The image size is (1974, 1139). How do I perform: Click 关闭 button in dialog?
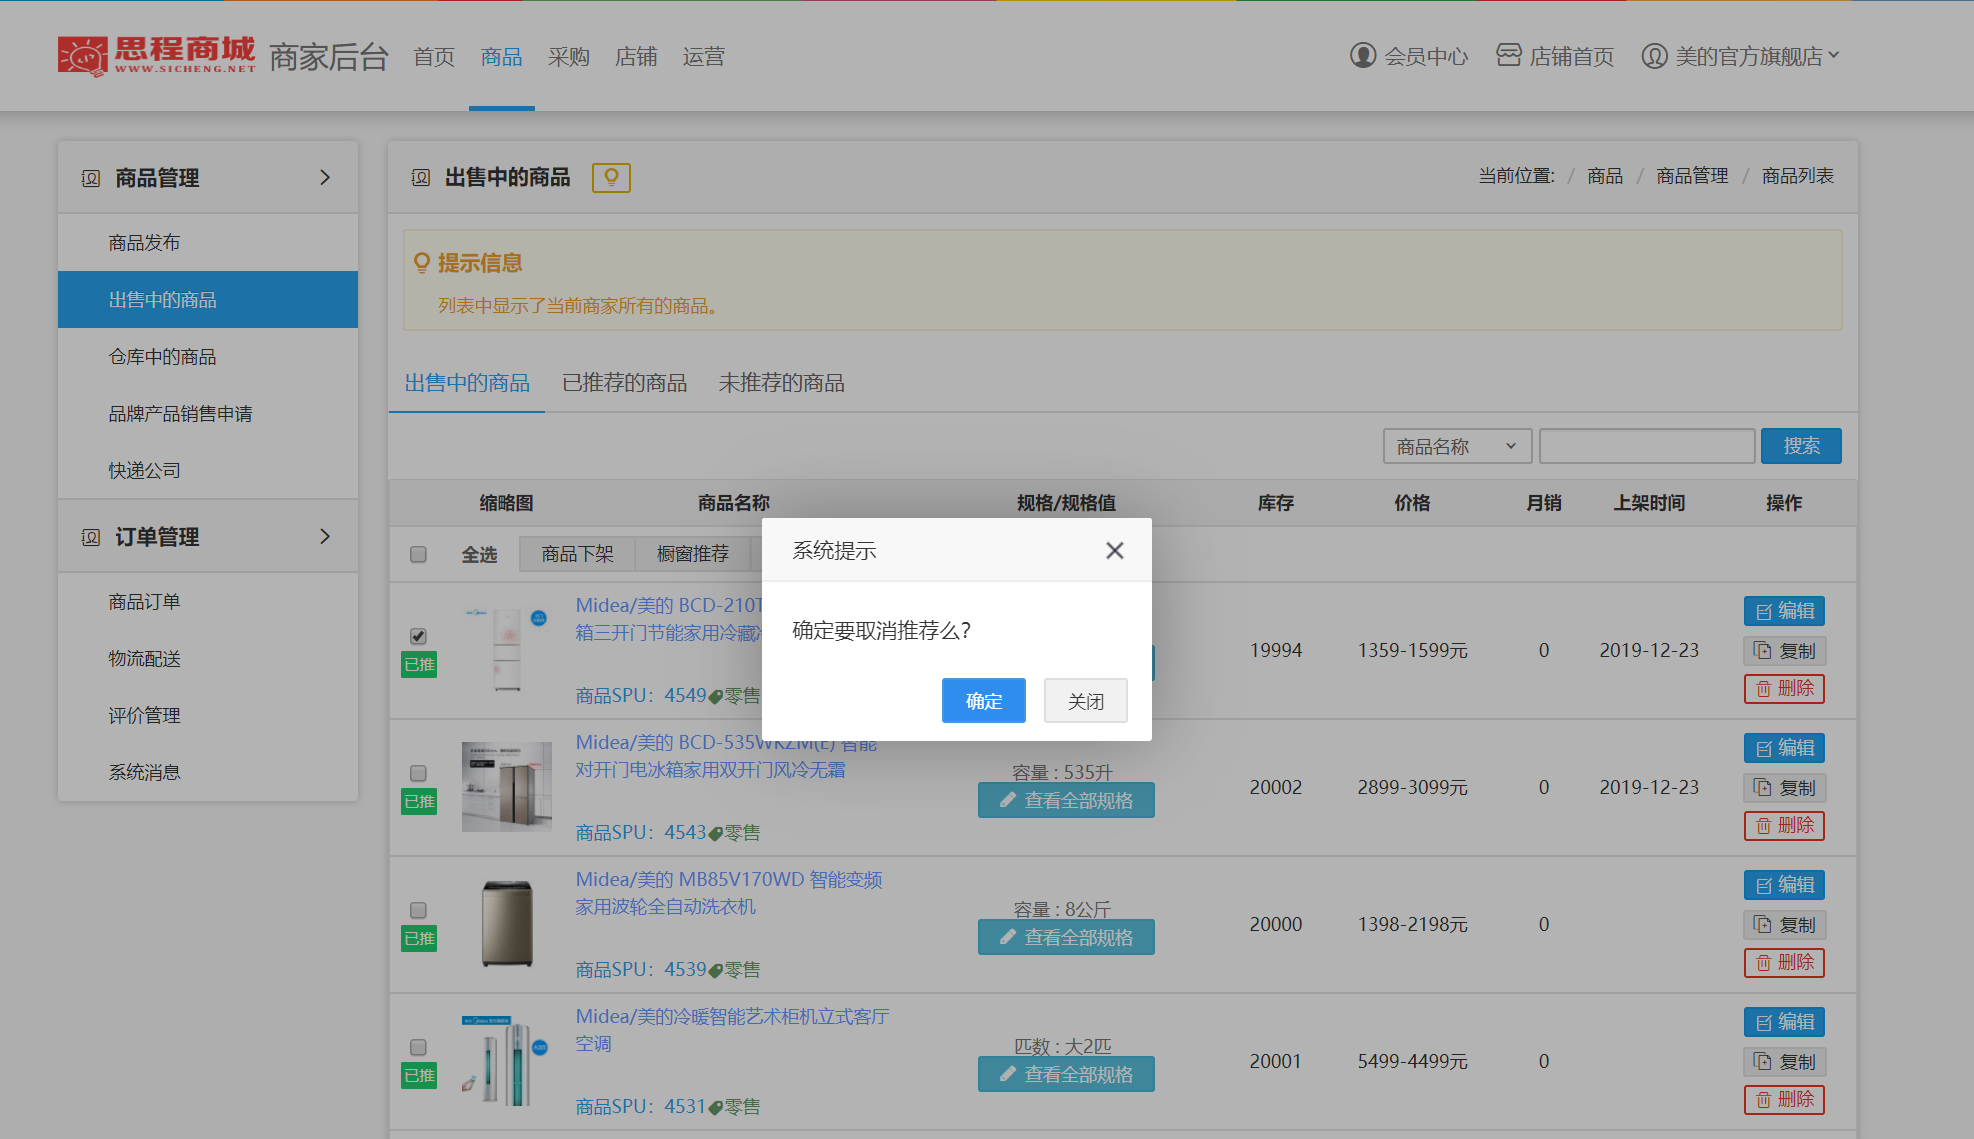(1086, 700)
